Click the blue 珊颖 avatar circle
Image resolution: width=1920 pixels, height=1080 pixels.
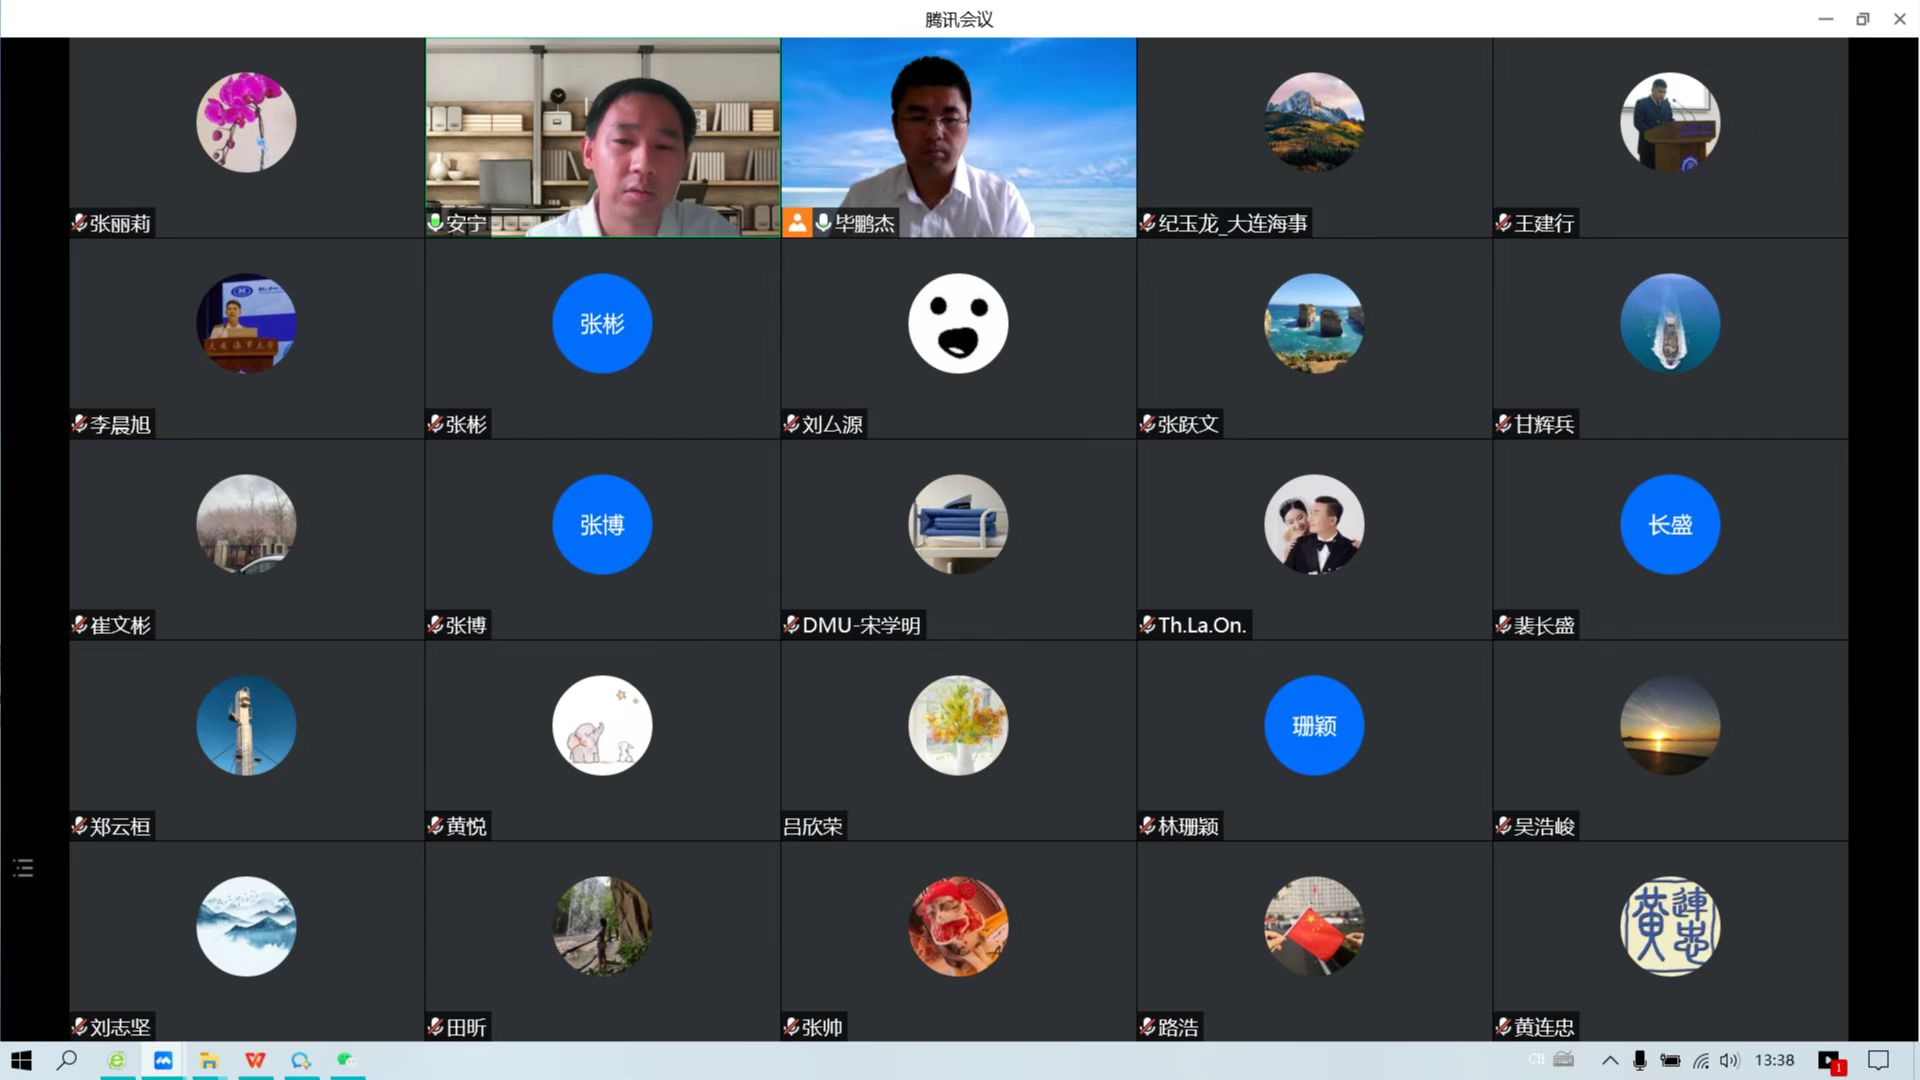1313,726
